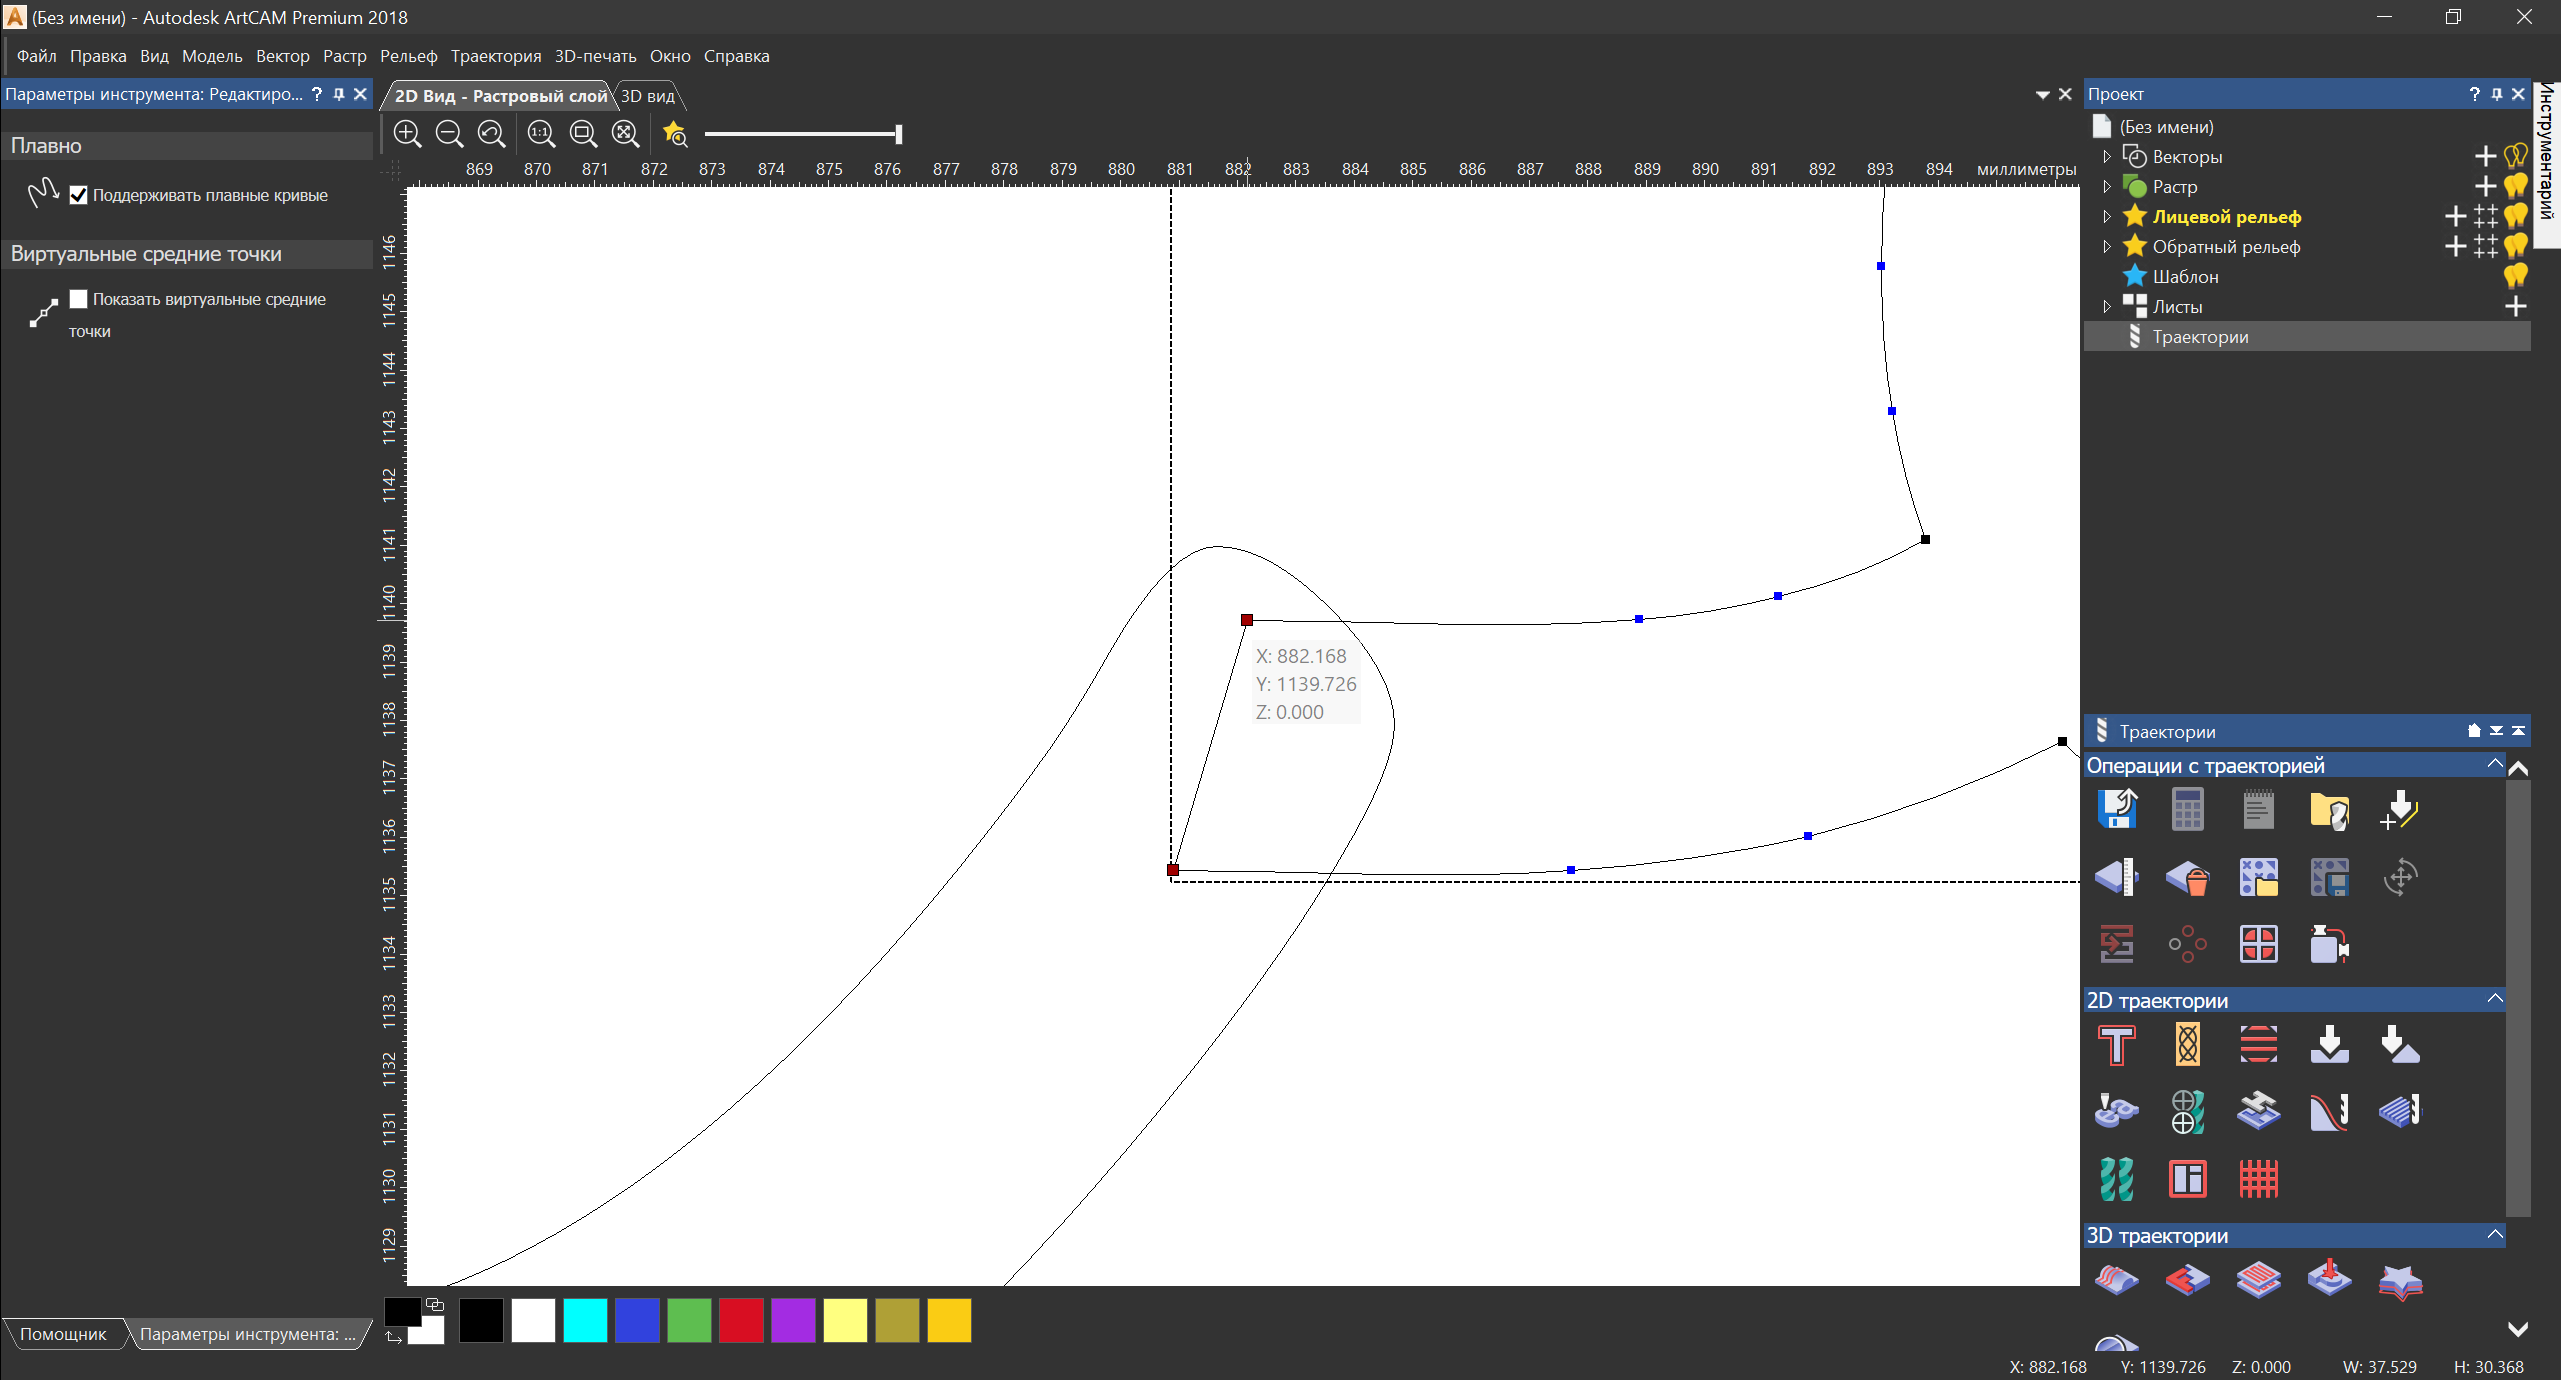Select the Траектории project tree item
The width and height of the screenshot is (2561, 1380).
(2200, 337)
